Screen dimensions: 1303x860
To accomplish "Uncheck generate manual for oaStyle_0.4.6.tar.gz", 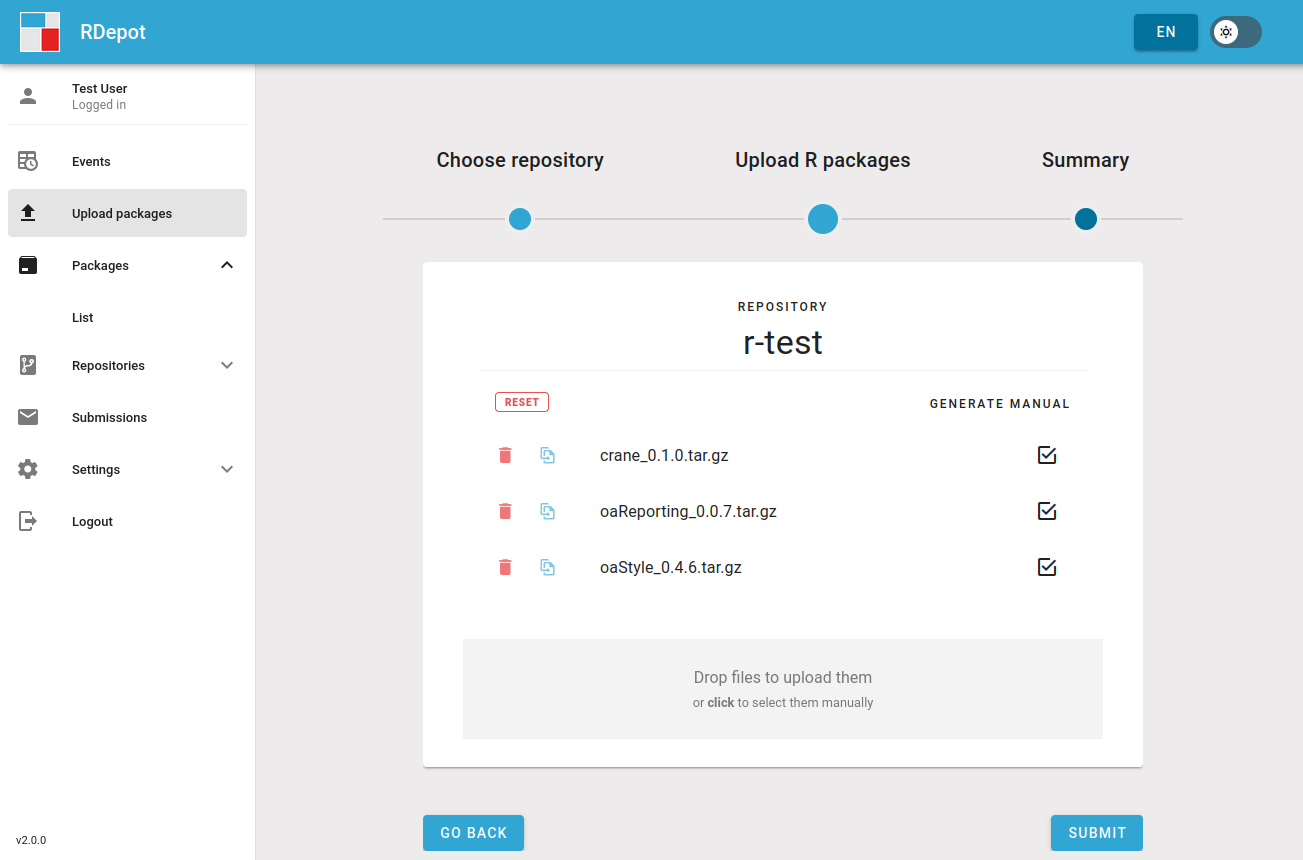I will (x=1047, y=567).
